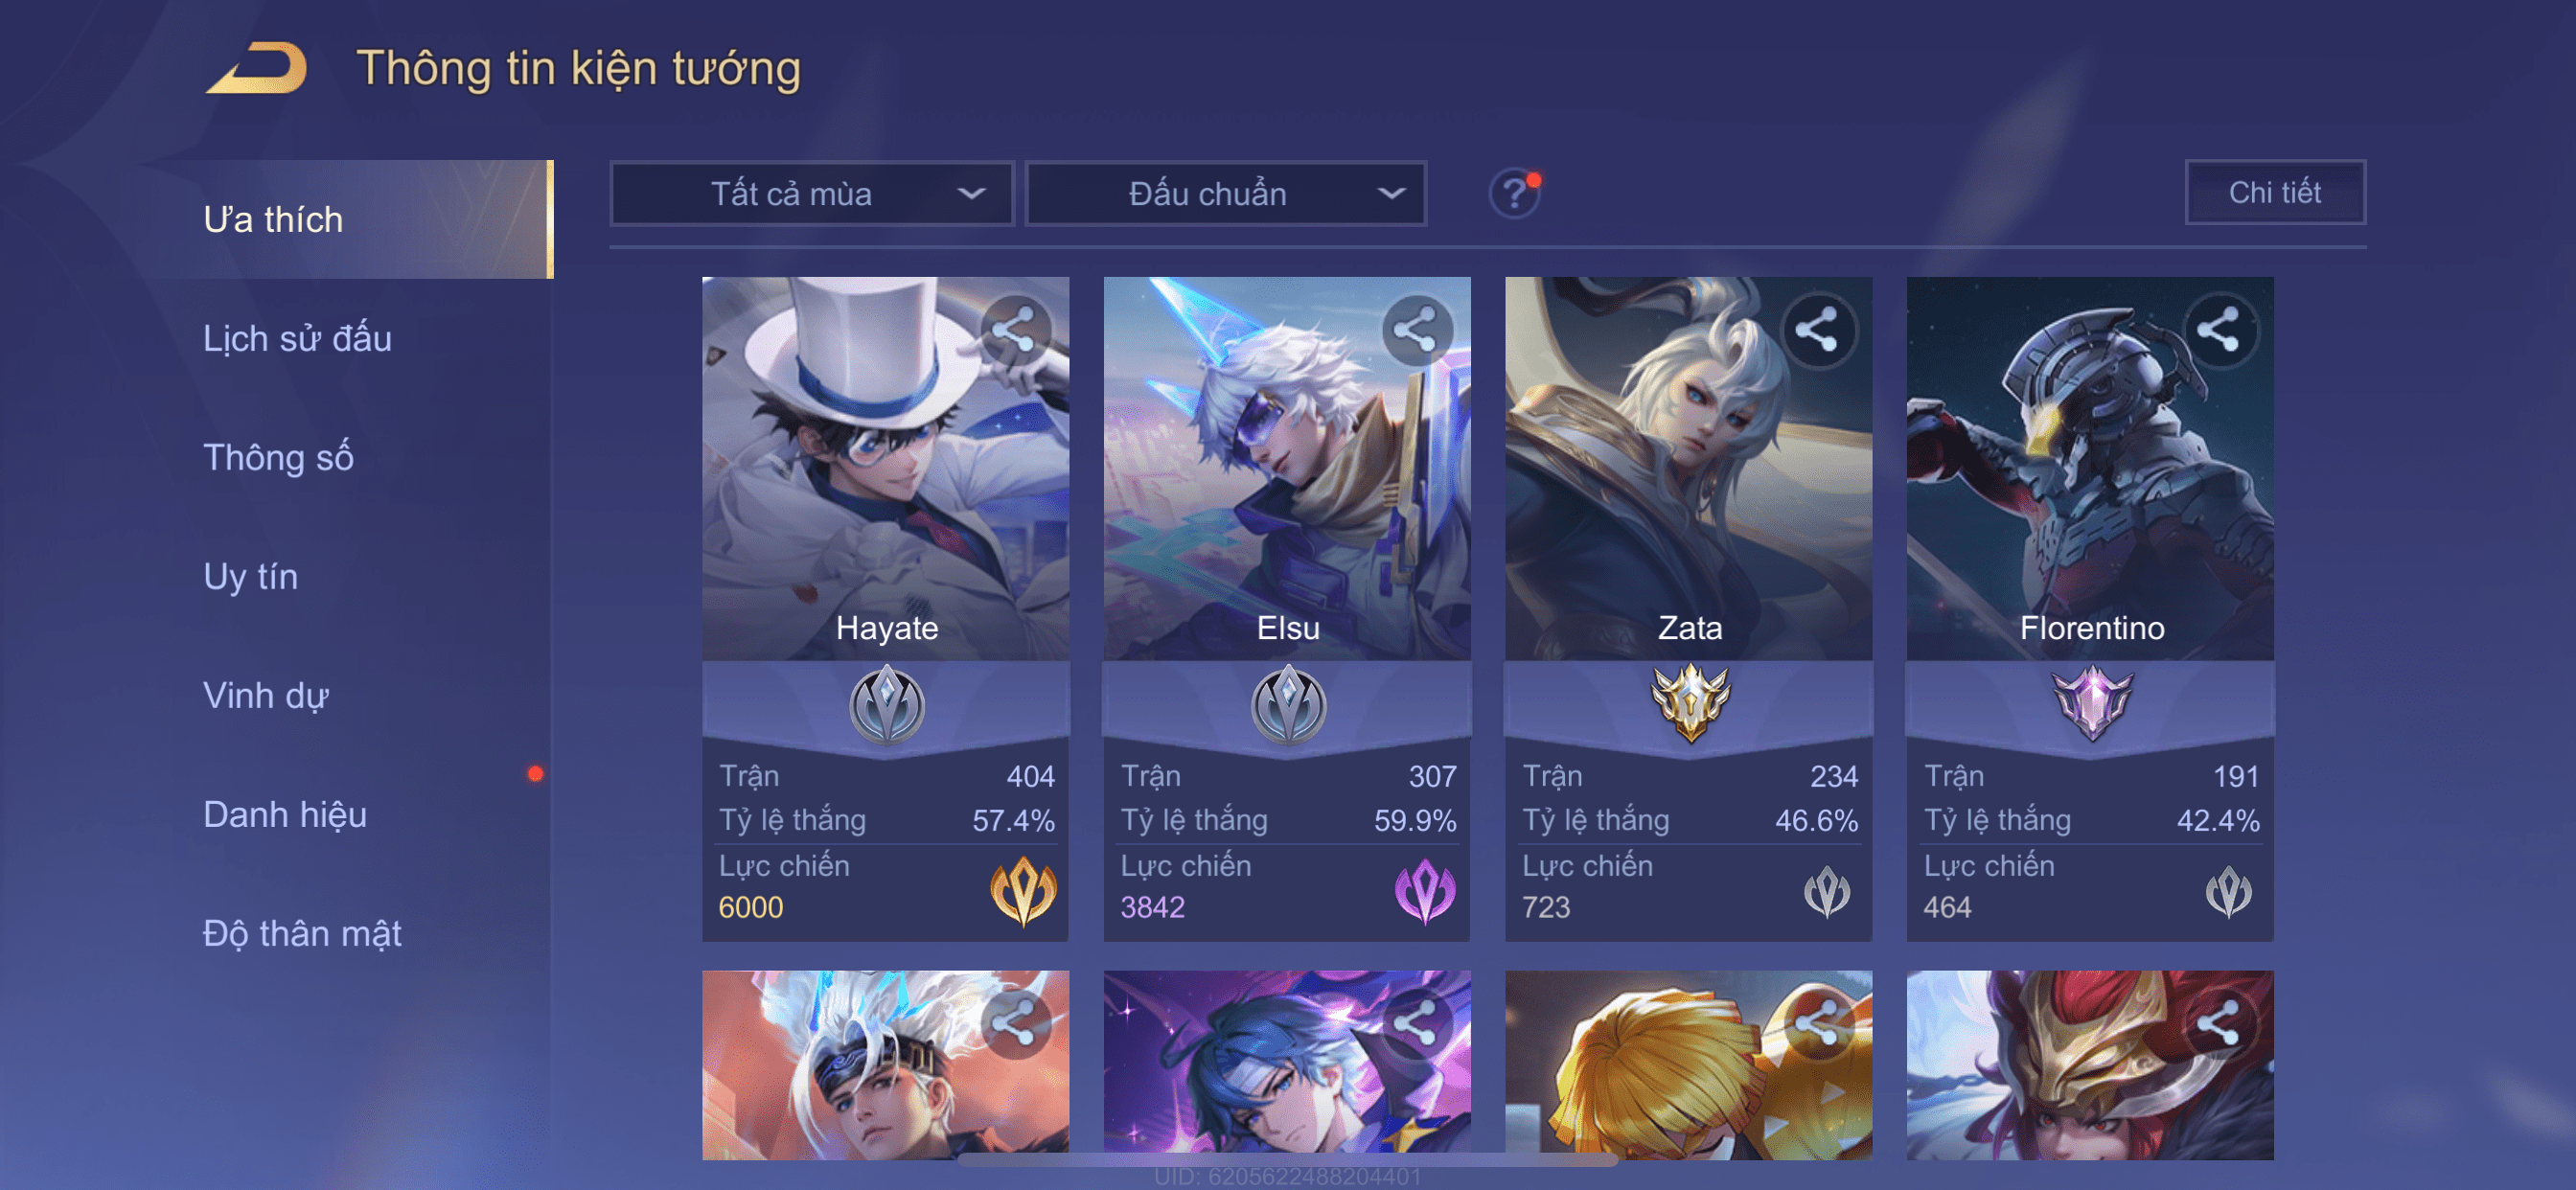This screenshot has width=2576, height=1190.
Task: Expand the Đấu chuẩn mode dropdown
Action: 1226,193
